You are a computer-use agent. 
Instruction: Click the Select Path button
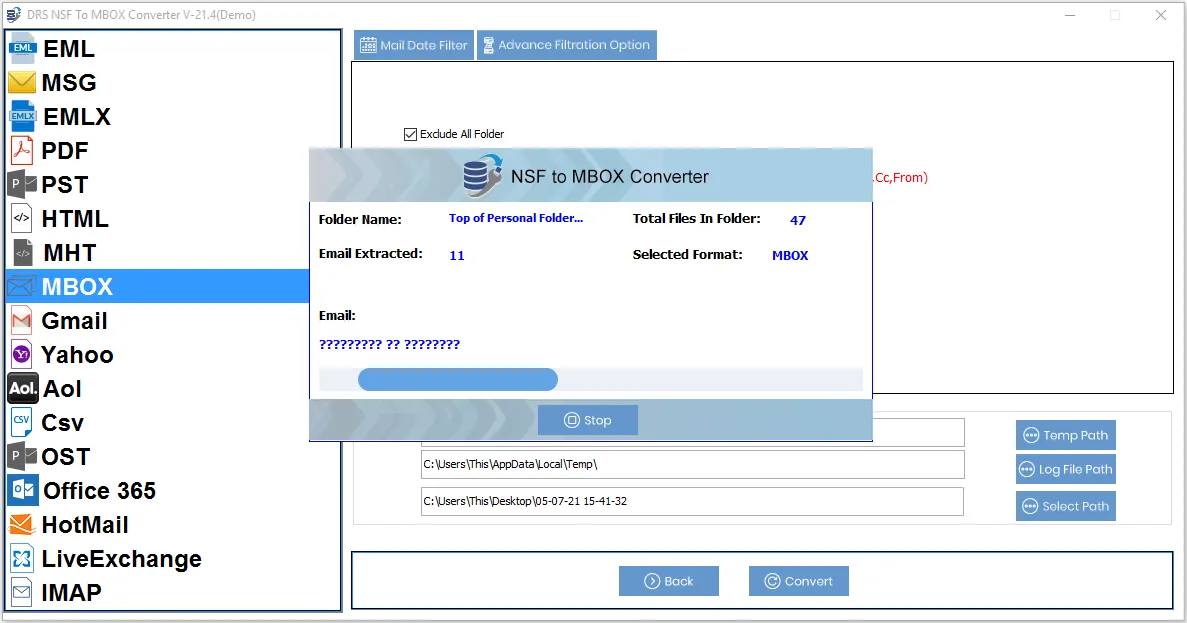point(1066,506)
